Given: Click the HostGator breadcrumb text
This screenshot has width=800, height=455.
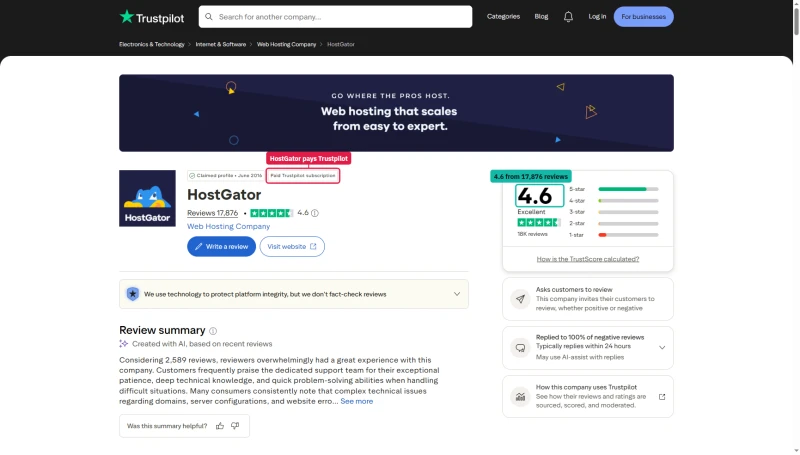Looking at the screenshot, I should pos(341,44).
